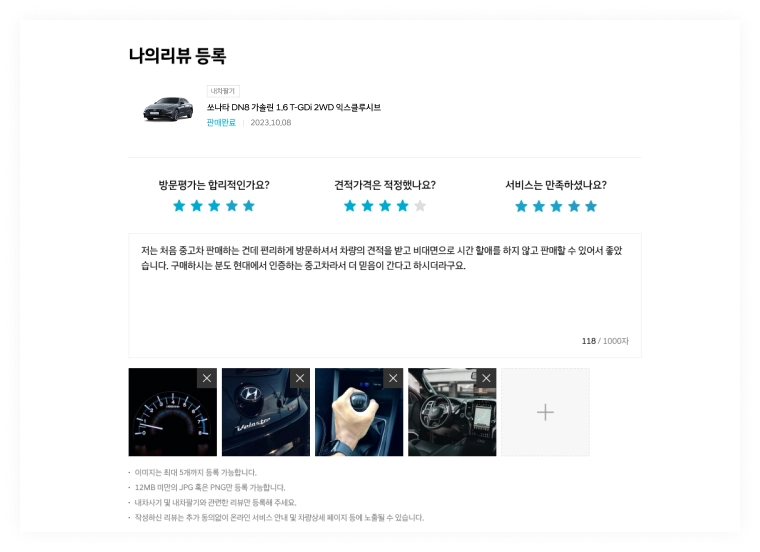
Task: Delete the gear shift photo via X
Action: tap(393, 378)
